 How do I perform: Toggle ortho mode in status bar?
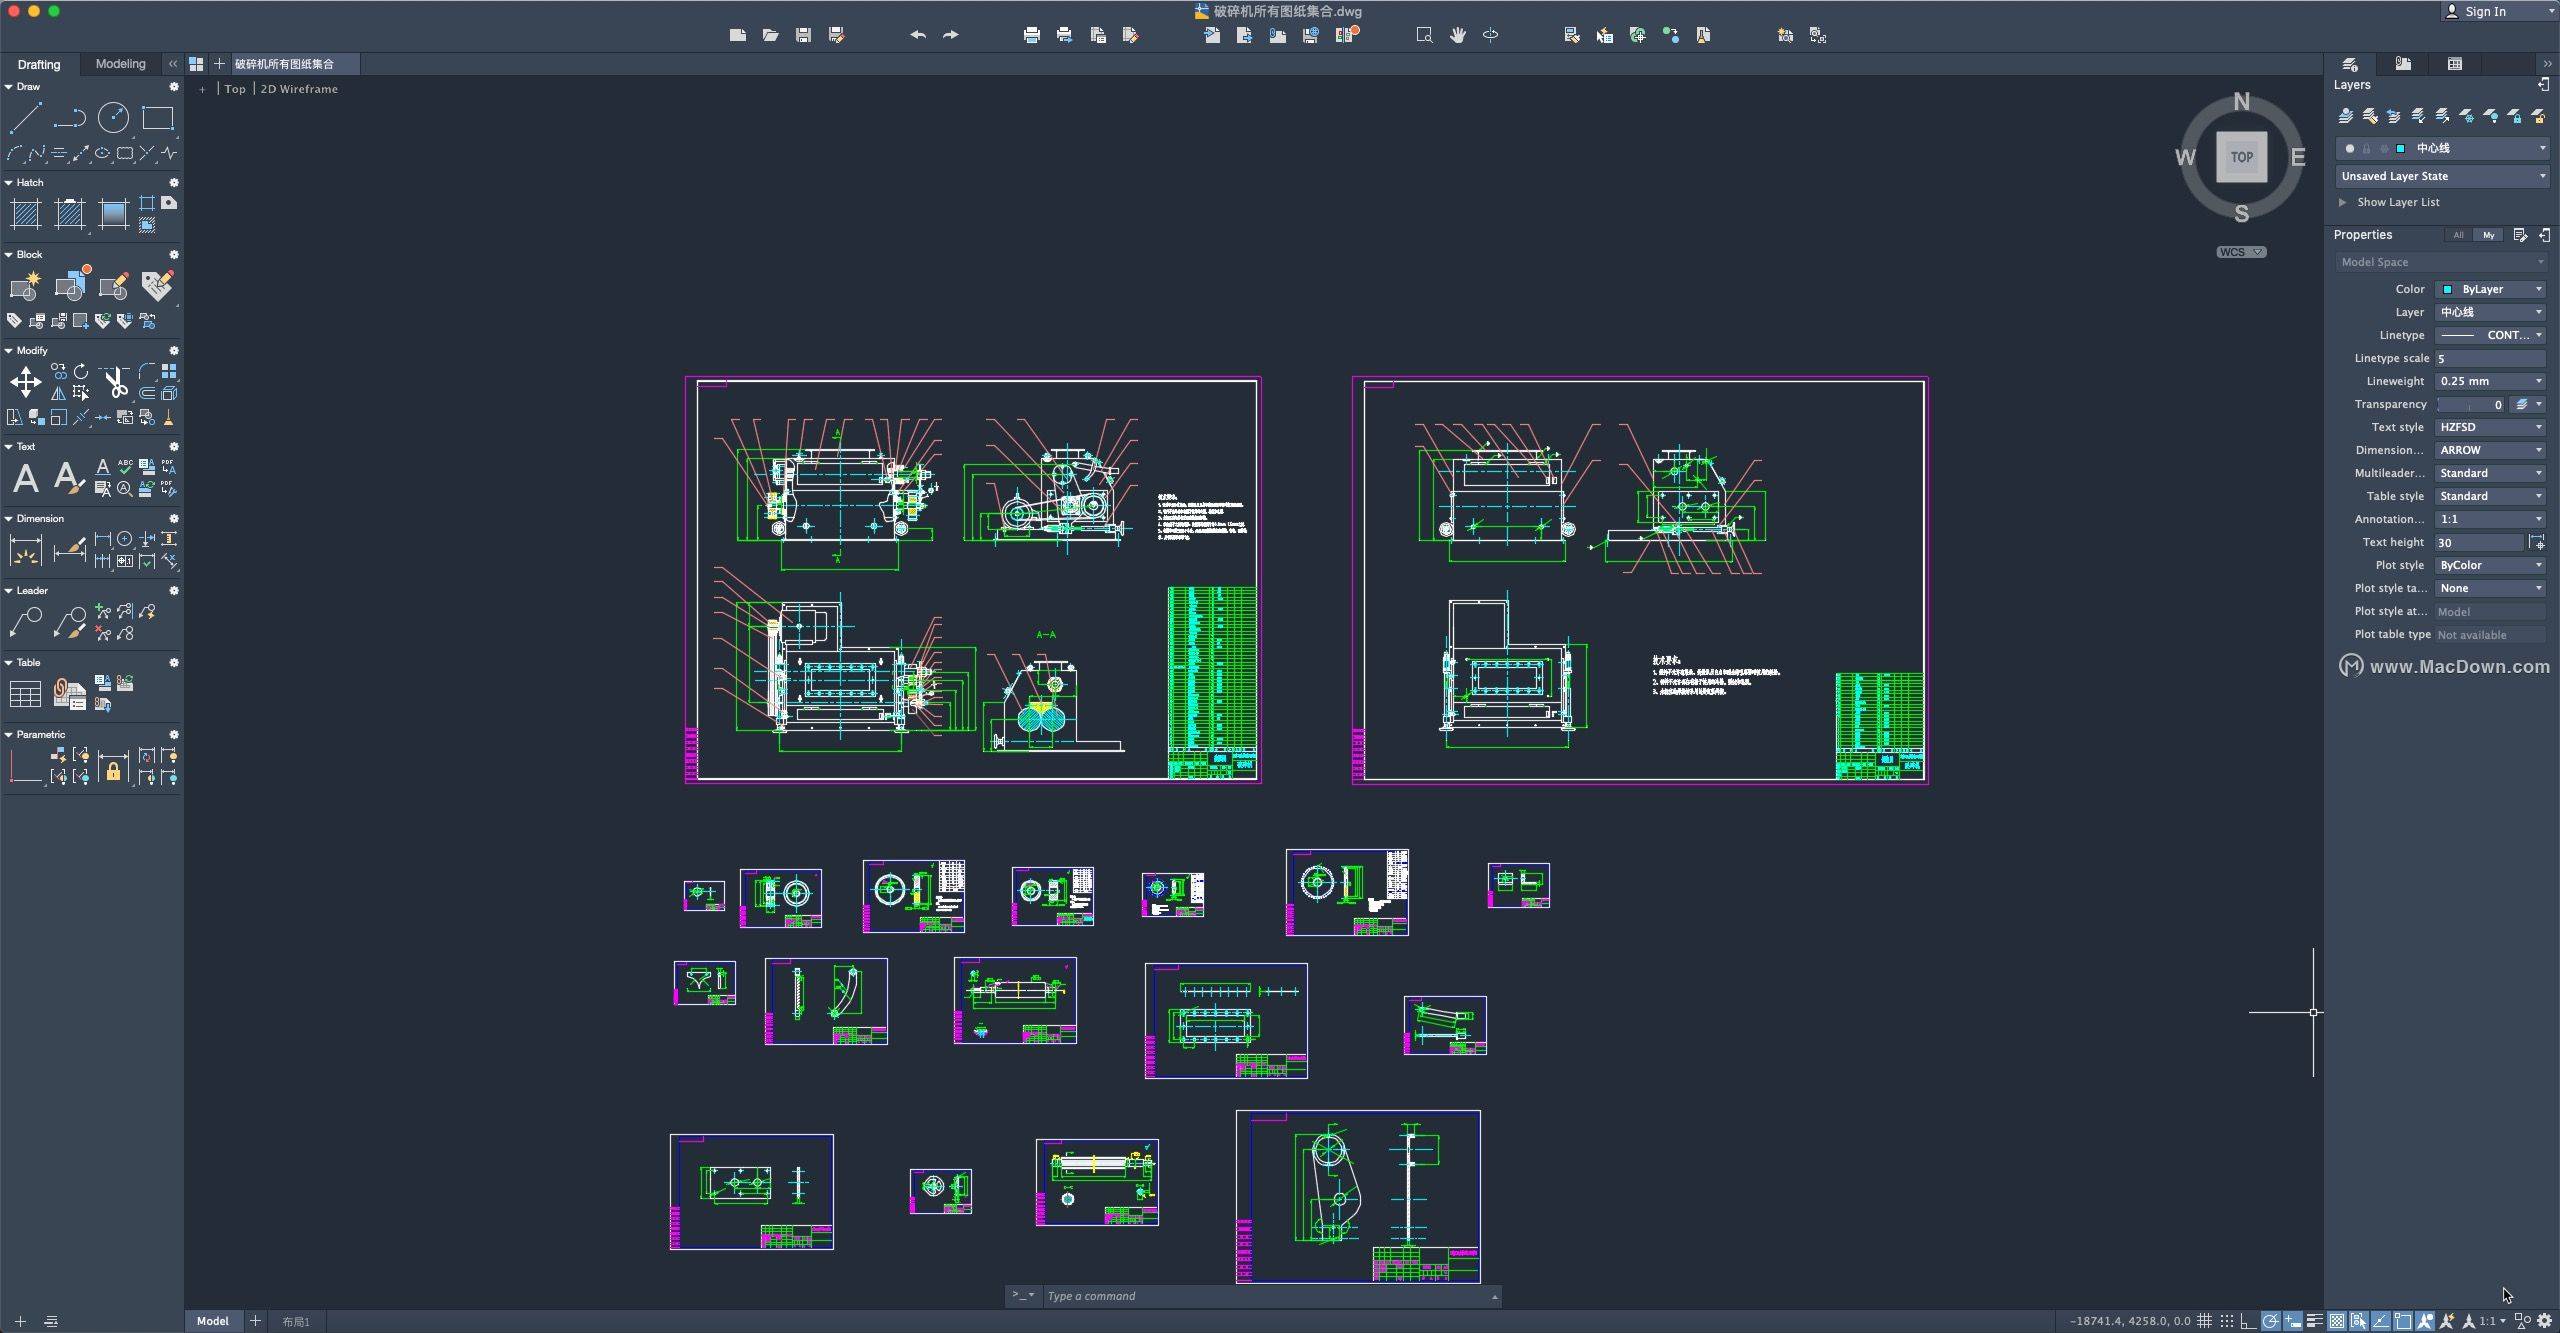2247,1321
